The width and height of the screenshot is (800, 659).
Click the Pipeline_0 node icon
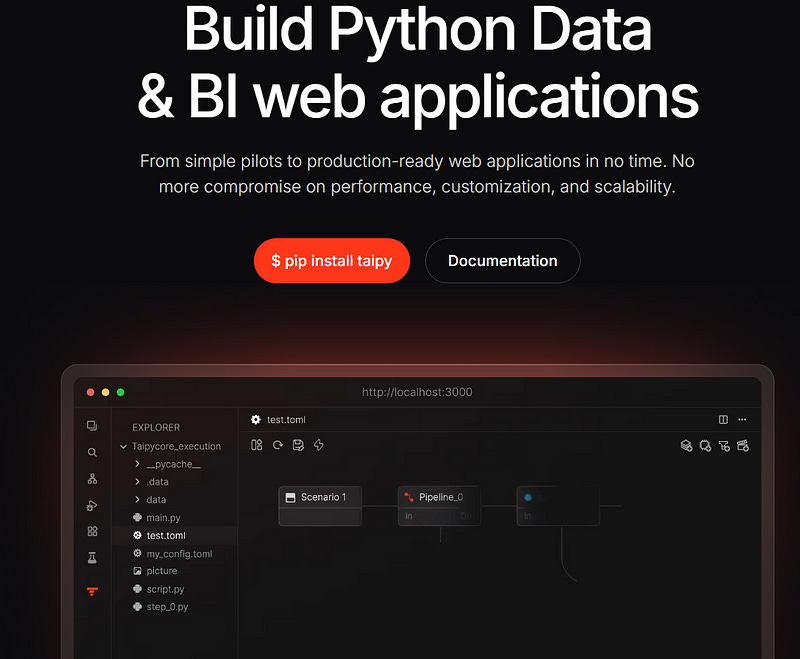pos(409,497)
